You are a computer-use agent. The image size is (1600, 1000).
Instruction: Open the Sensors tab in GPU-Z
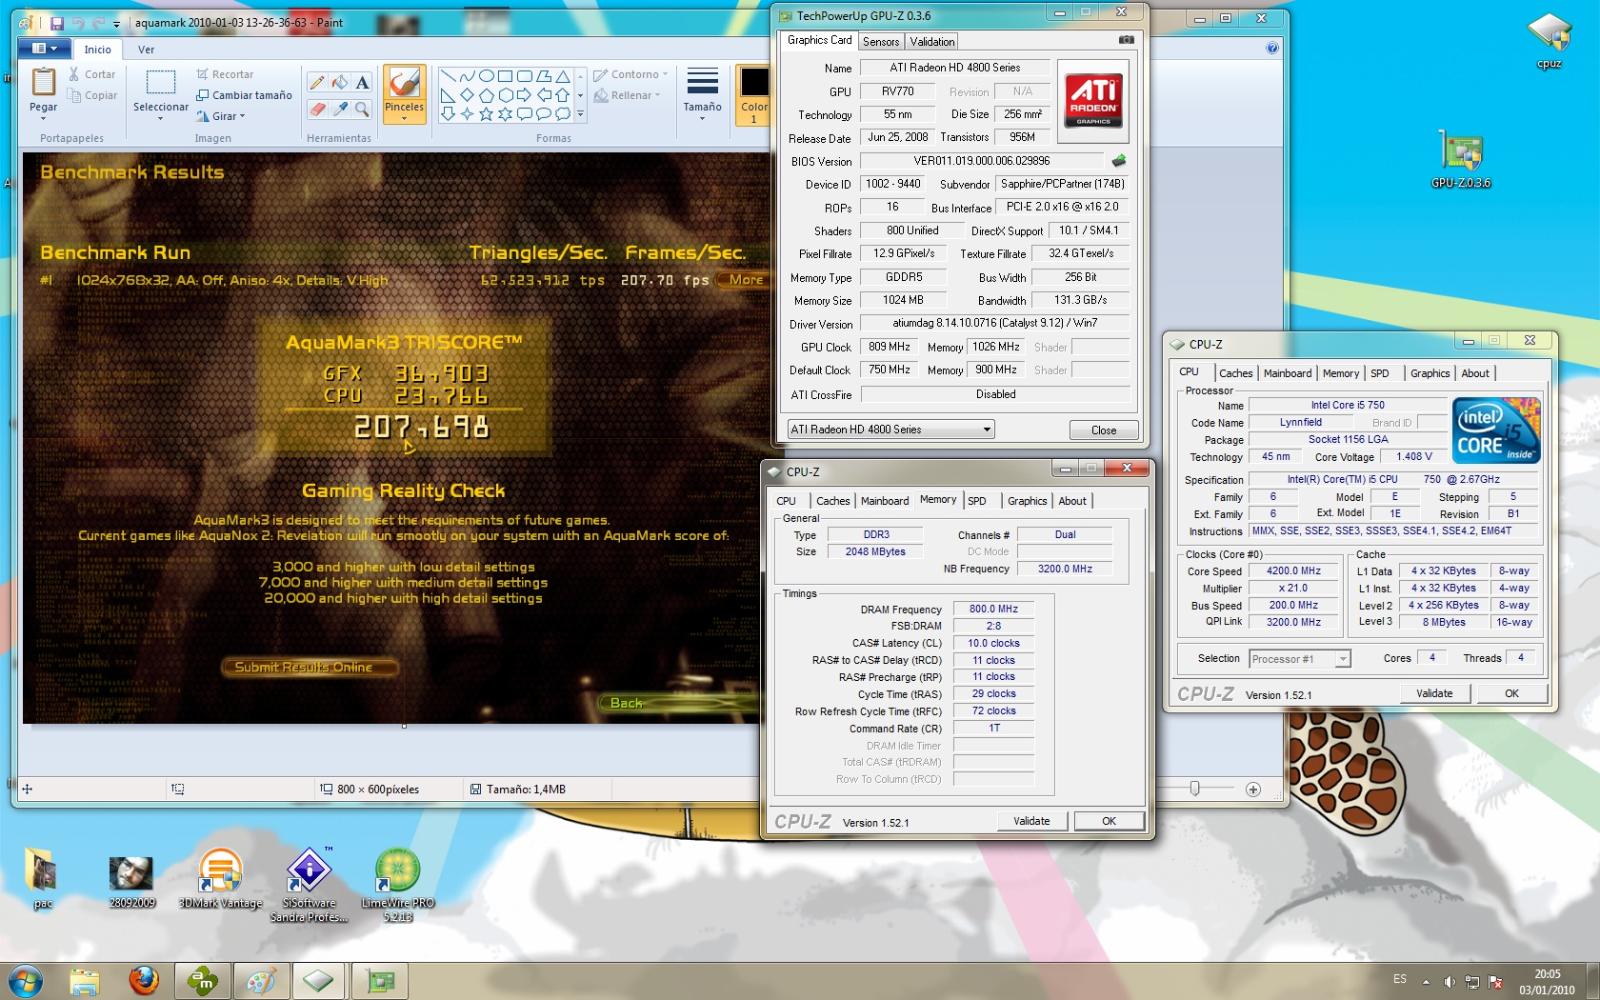coord(881,41)
